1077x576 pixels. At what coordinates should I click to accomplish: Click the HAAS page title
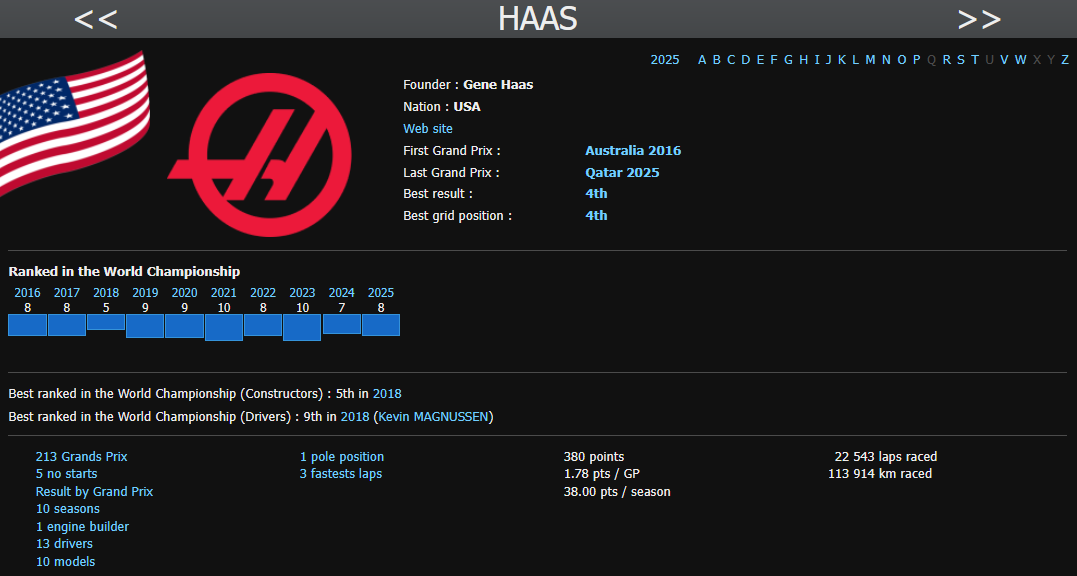tap(537, 19)
